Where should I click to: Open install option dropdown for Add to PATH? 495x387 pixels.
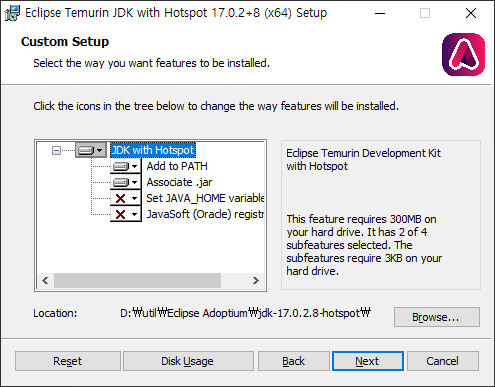[x=126, y=166]
